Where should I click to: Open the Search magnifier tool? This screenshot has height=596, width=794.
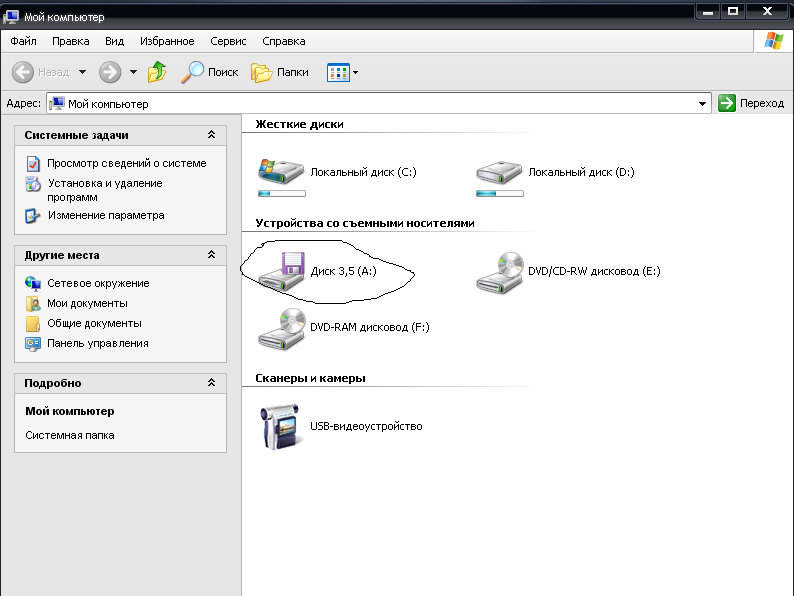point(192,72)
